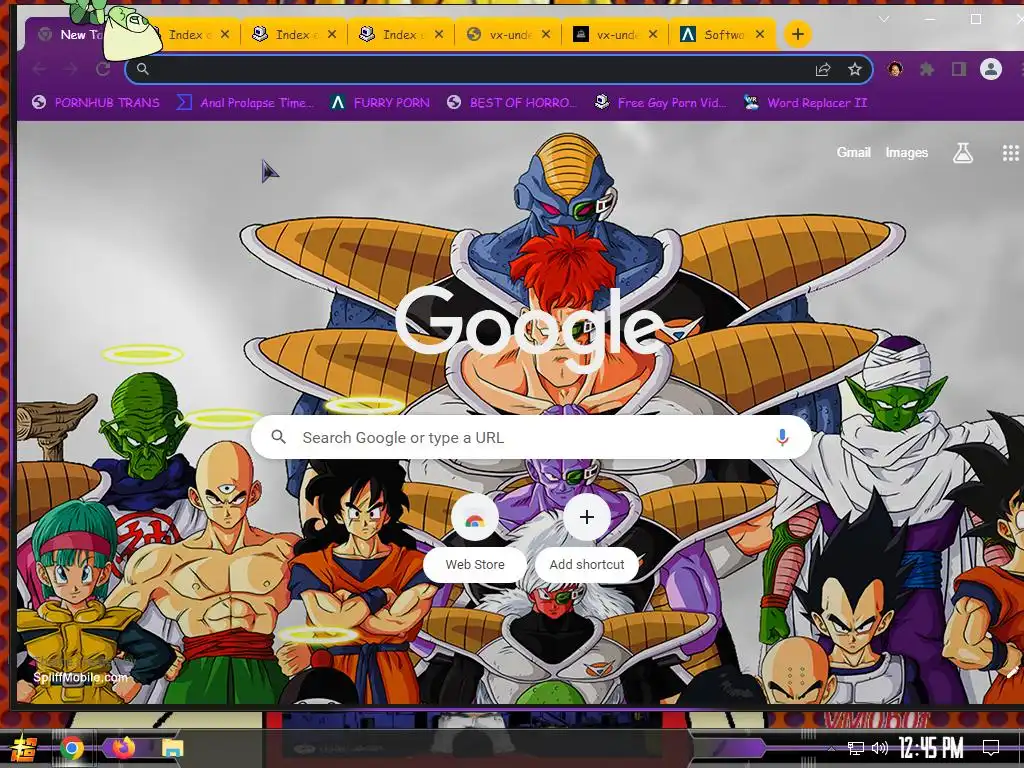
Task: Switch to the New Tab tab
Action: click(x=72, y=35)
